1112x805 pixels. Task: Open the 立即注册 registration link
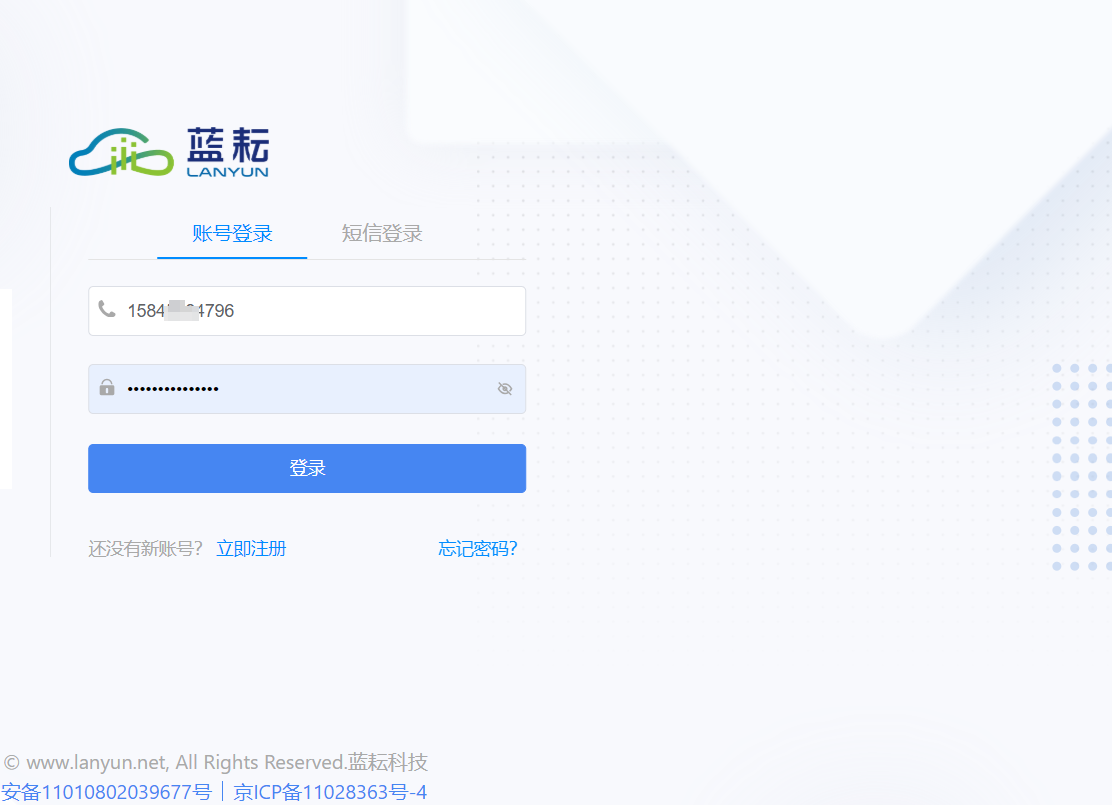(x=251, y=548)
